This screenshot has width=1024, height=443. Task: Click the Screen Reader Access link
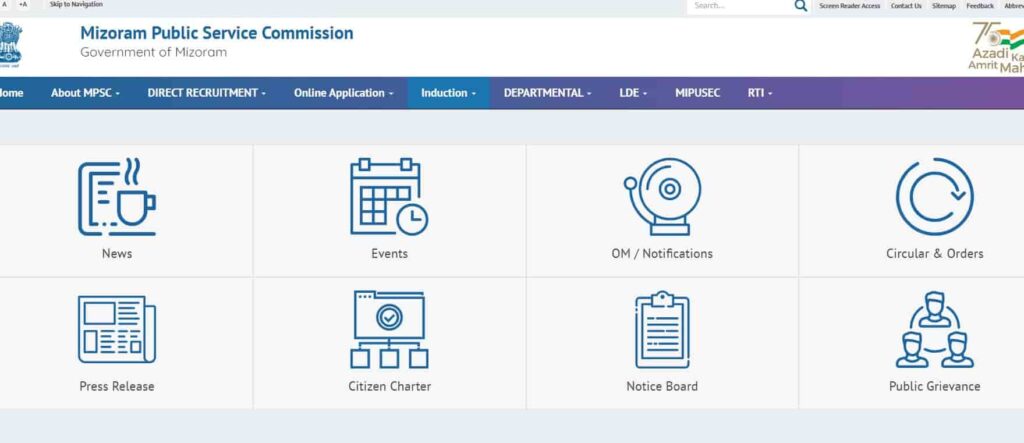tap(849, 6)
